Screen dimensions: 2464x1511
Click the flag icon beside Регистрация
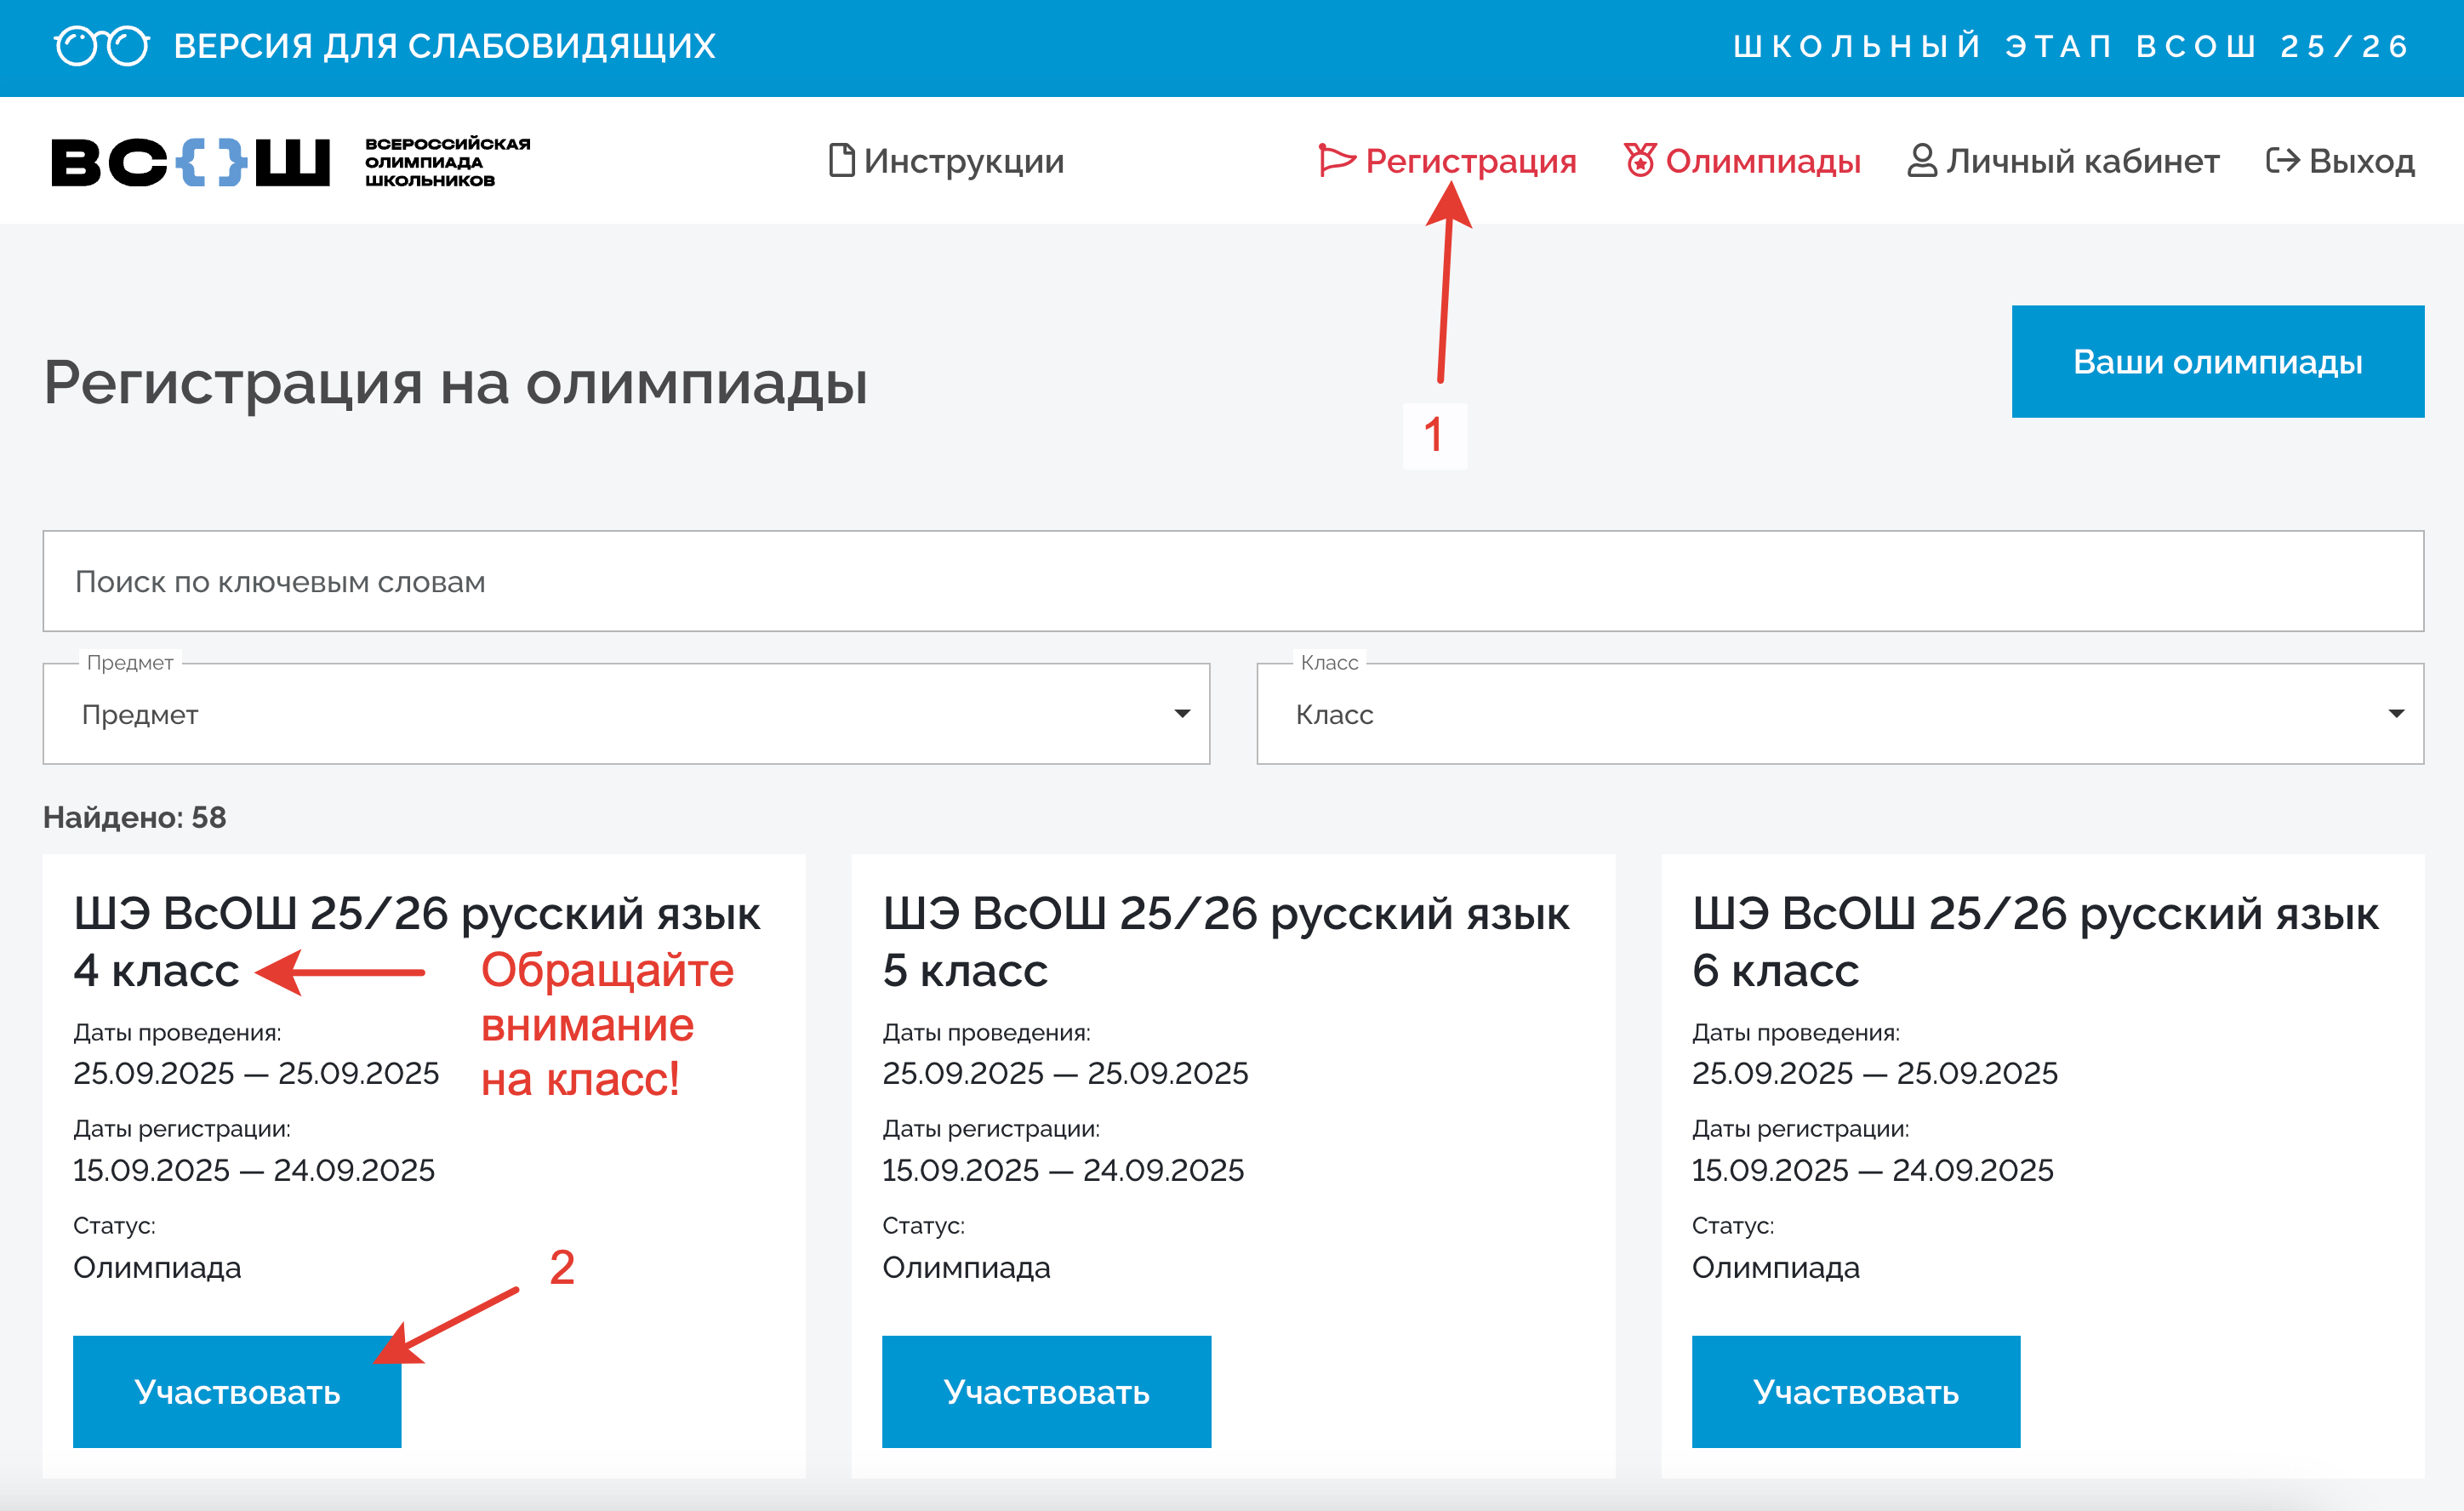[x=1336, y=160]
